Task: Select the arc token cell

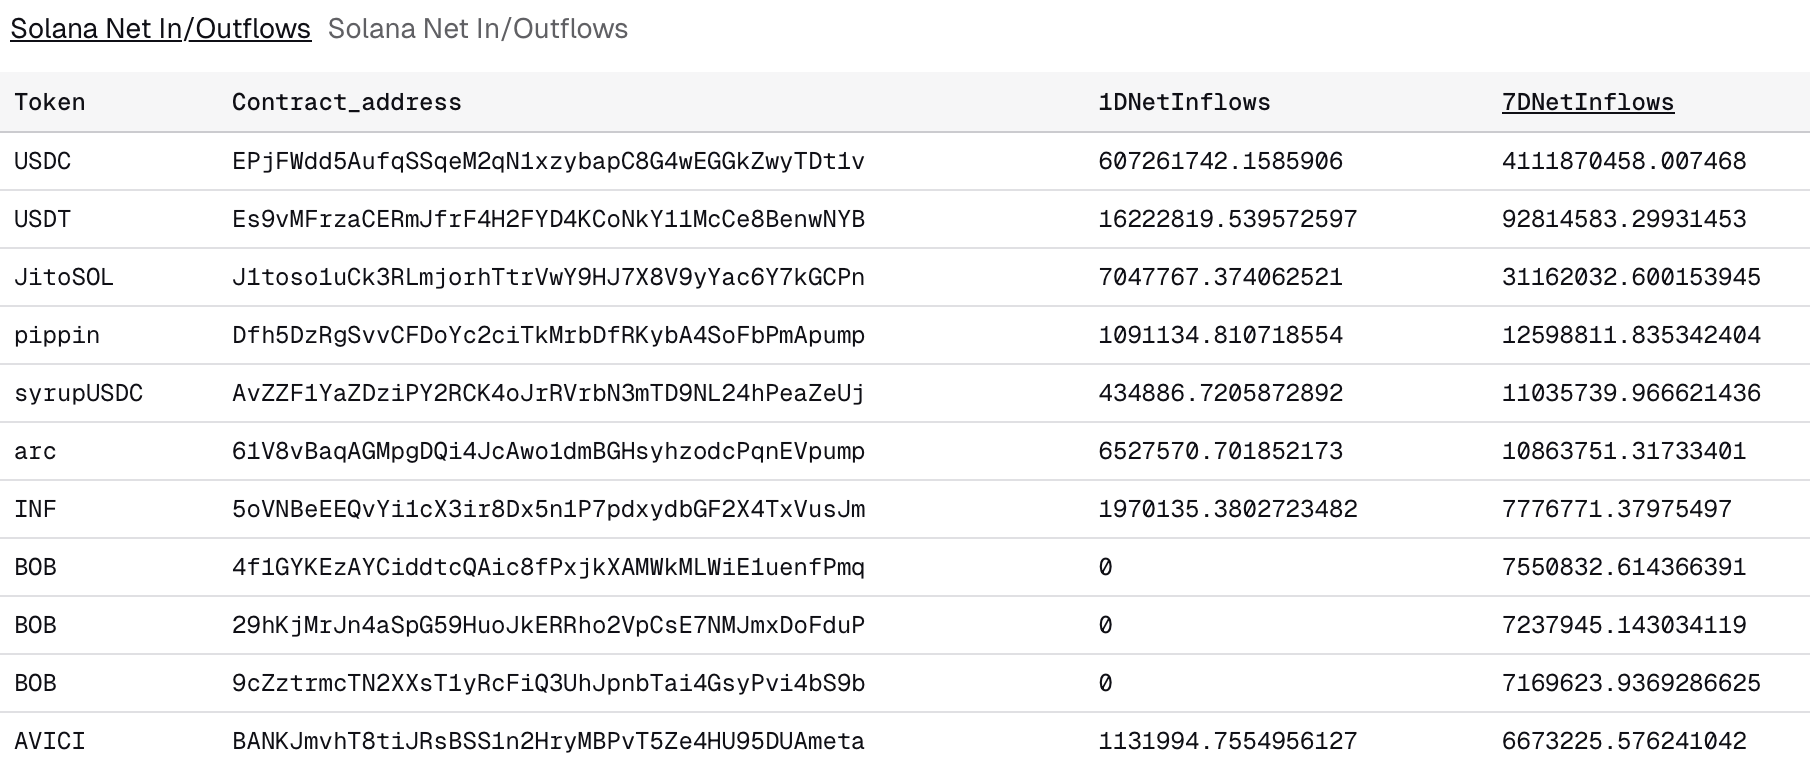Action: pyautogui.click(x=35, y=451)
